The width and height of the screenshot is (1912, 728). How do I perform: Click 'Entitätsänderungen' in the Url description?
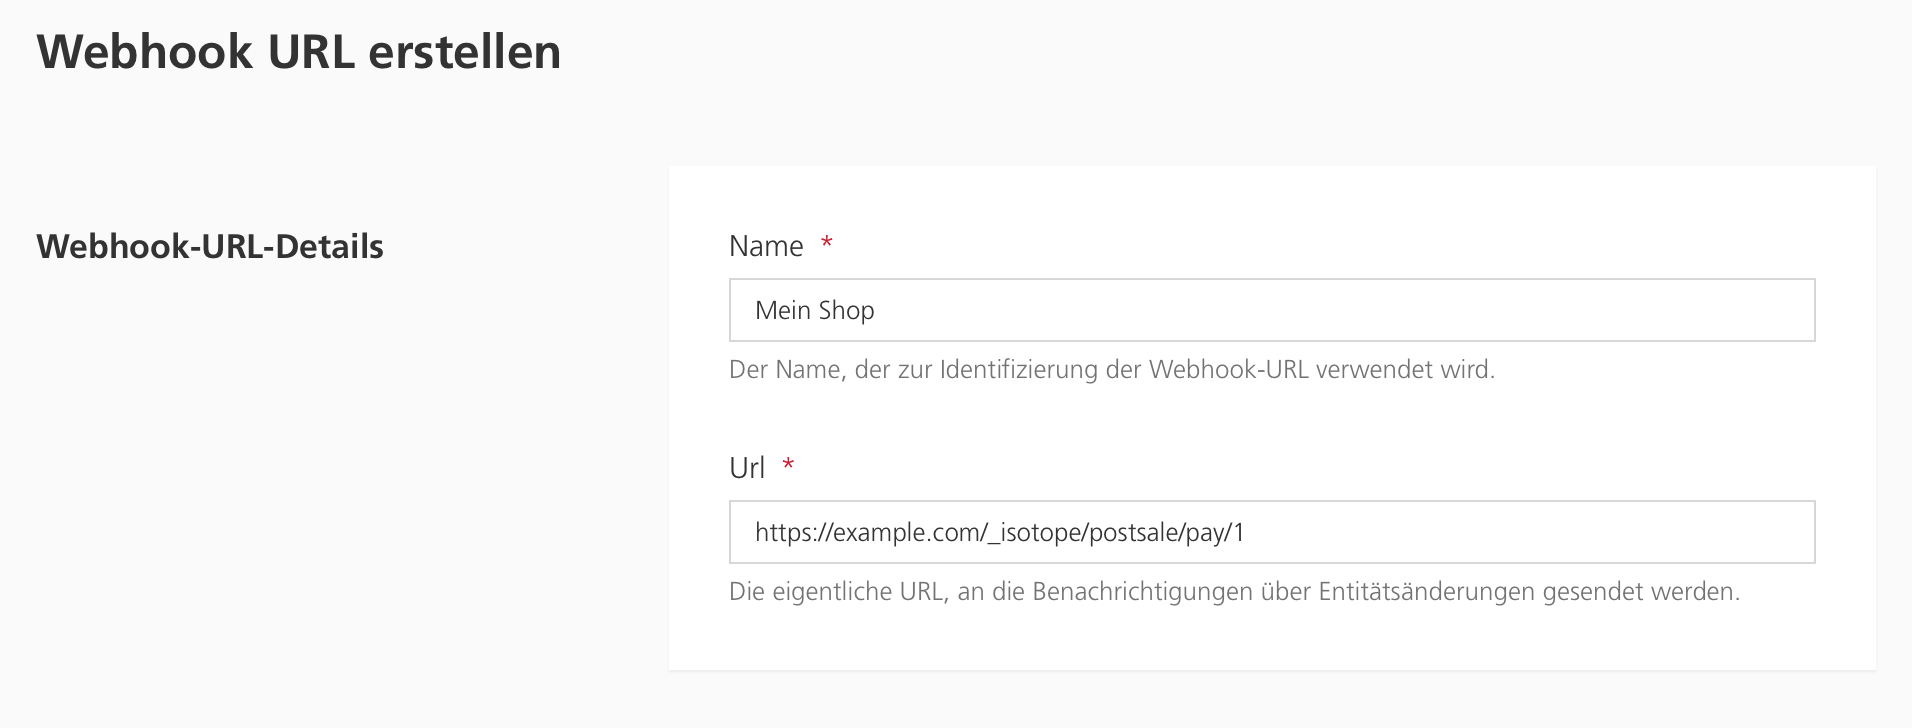click(x=1426, y=592)
